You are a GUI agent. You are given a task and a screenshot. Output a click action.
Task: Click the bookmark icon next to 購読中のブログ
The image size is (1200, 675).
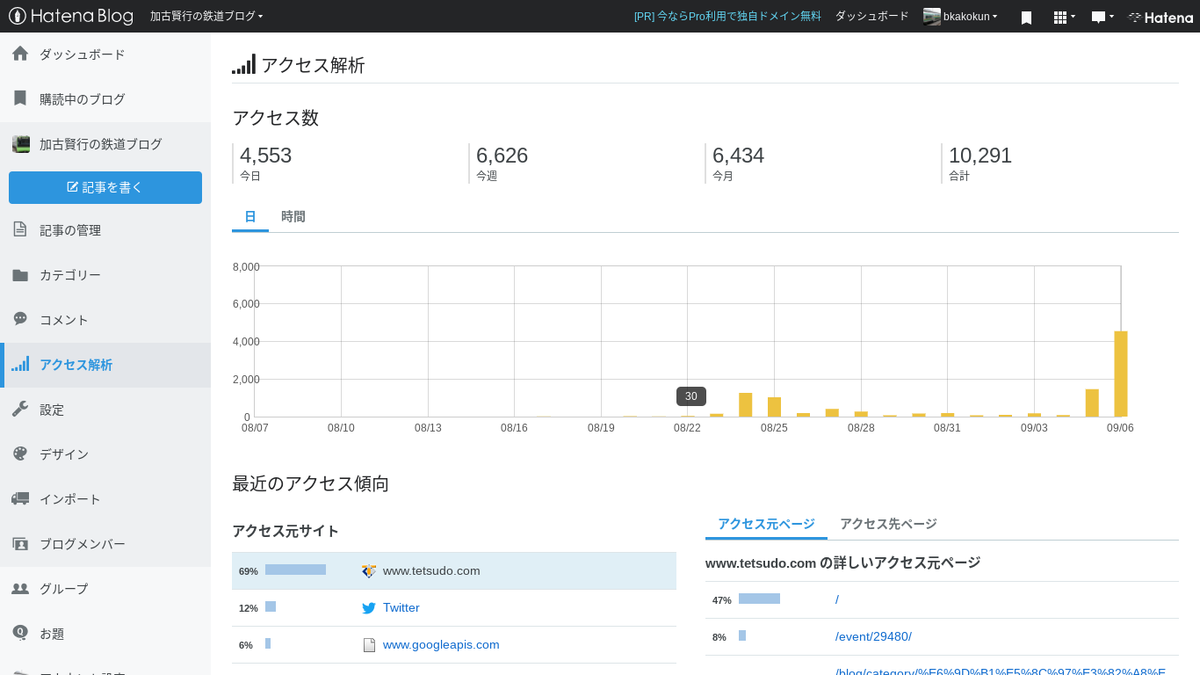coord(20,99)
